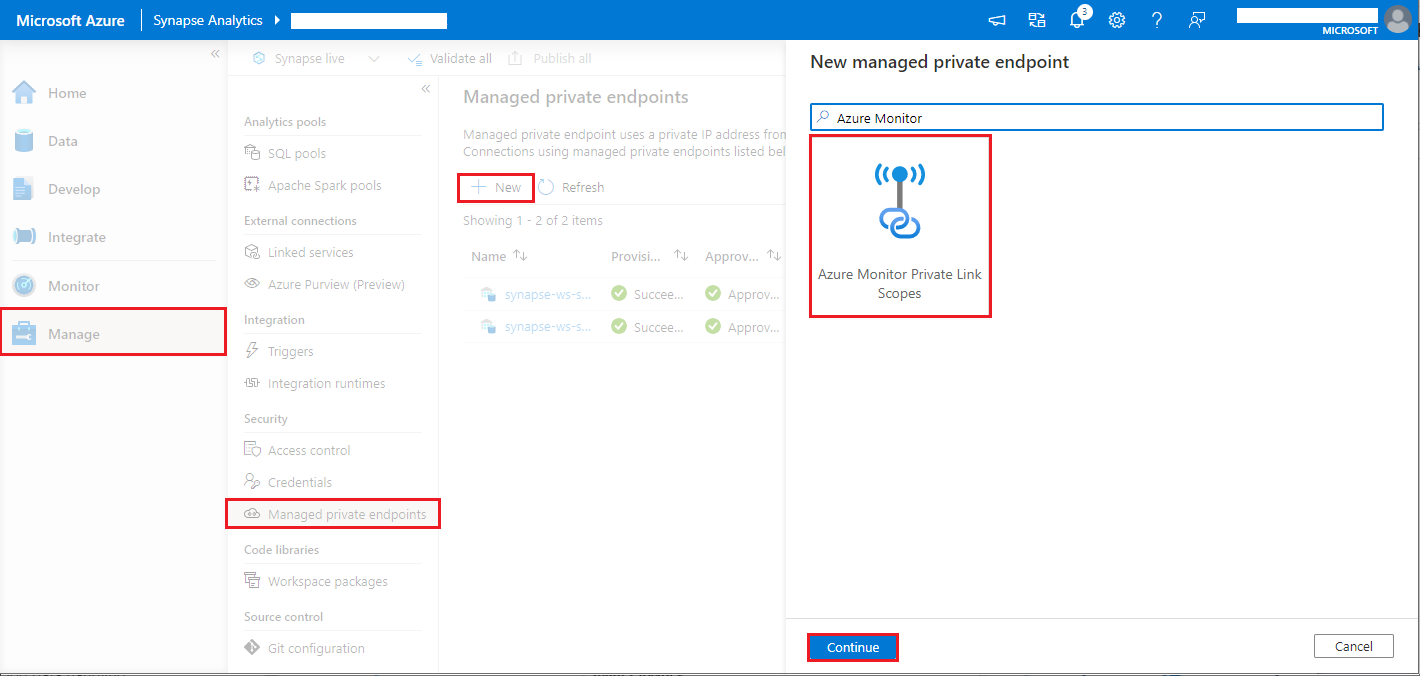The image size is (1420, 676).
Task: Open the Integrate hub icon
Action: tap(22, 236)
